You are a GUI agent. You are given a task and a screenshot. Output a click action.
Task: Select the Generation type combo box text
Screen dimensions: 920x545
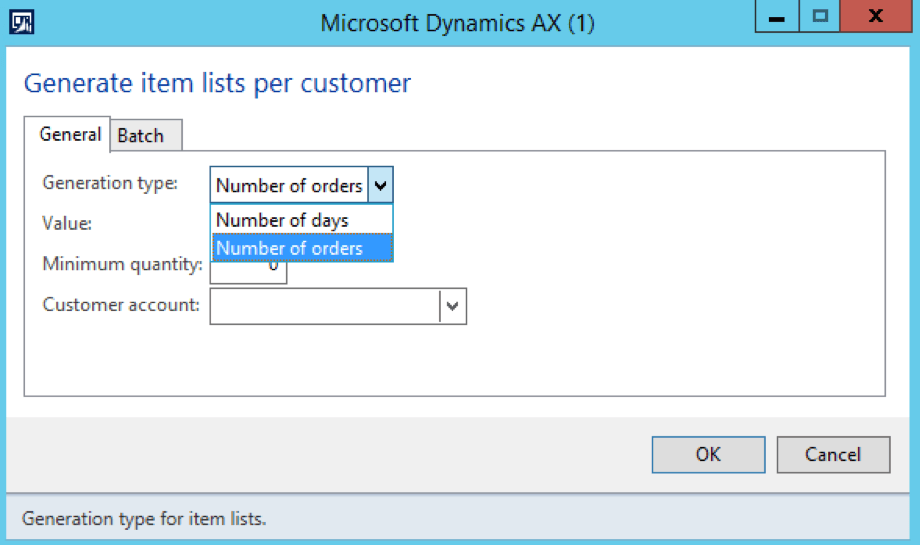289,185
